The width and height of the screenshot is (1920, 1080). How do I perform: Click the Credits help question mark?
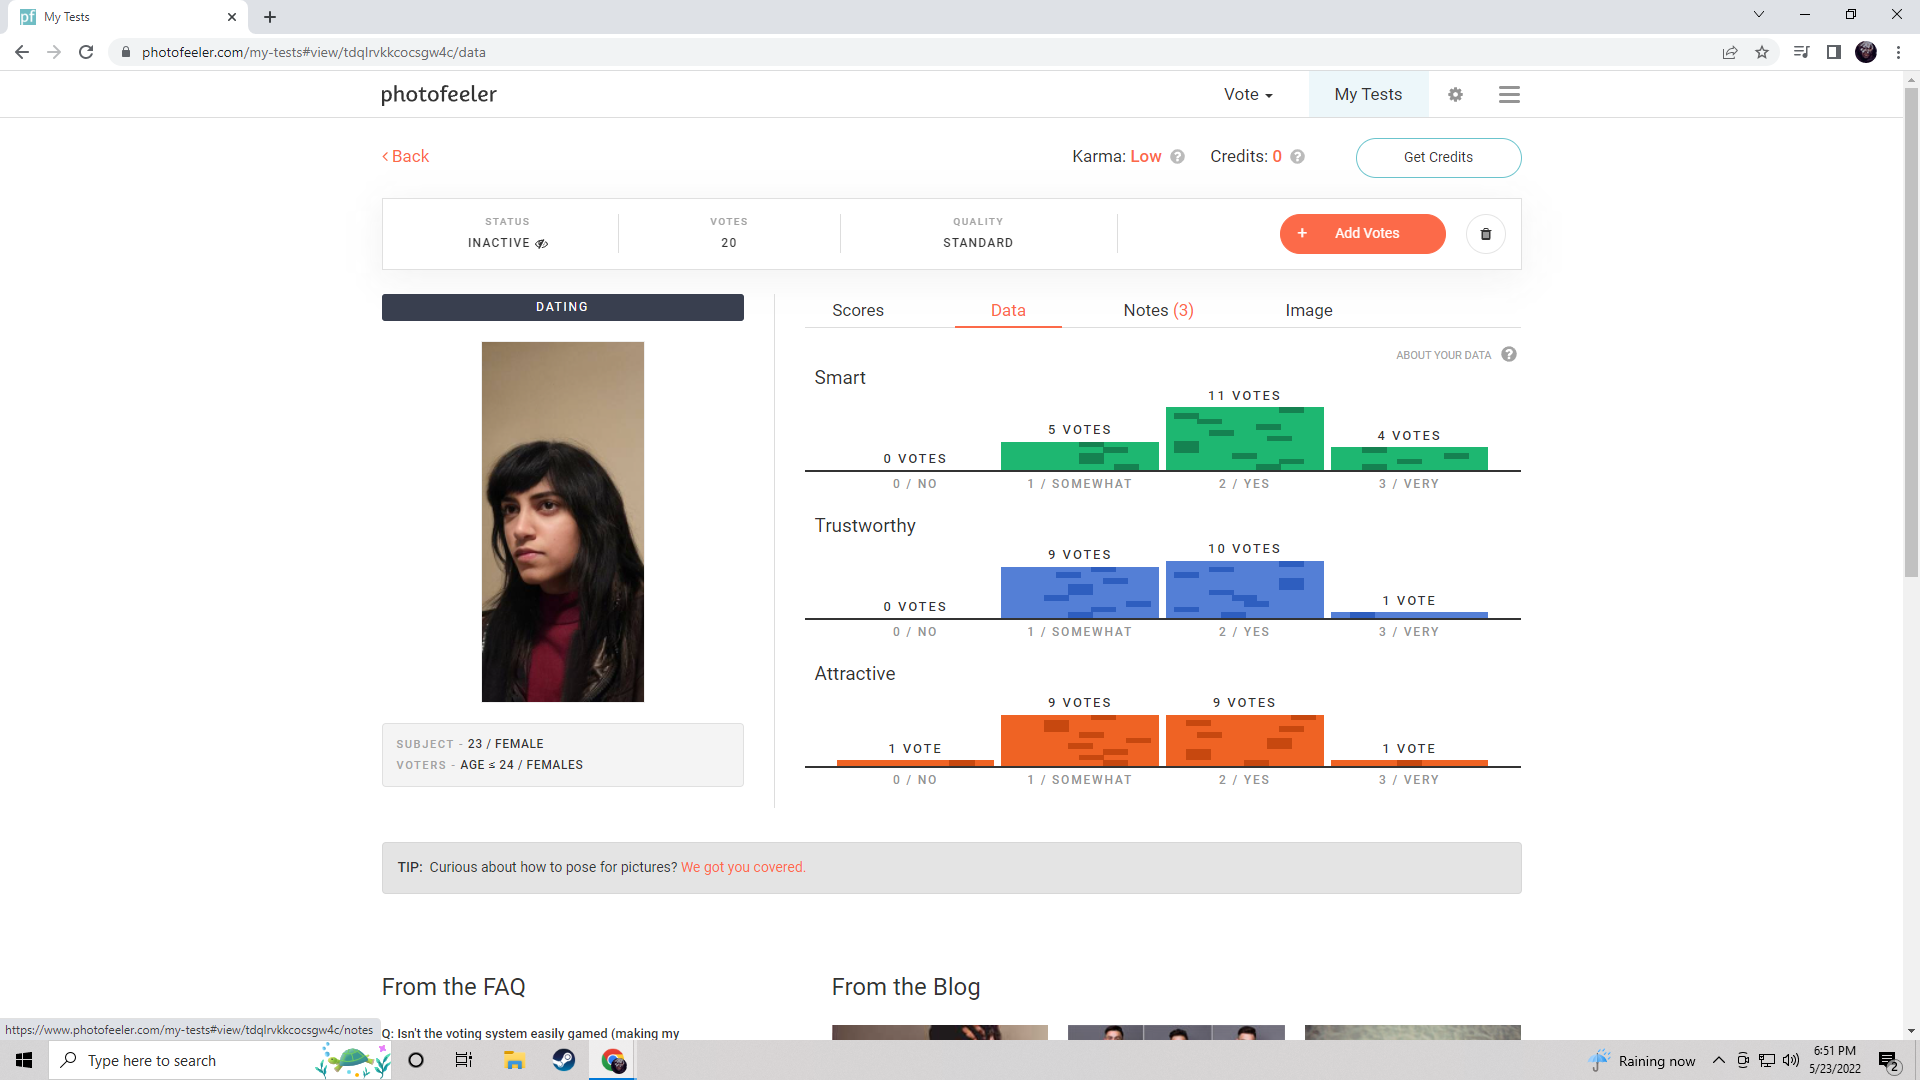pos(1297,157)
